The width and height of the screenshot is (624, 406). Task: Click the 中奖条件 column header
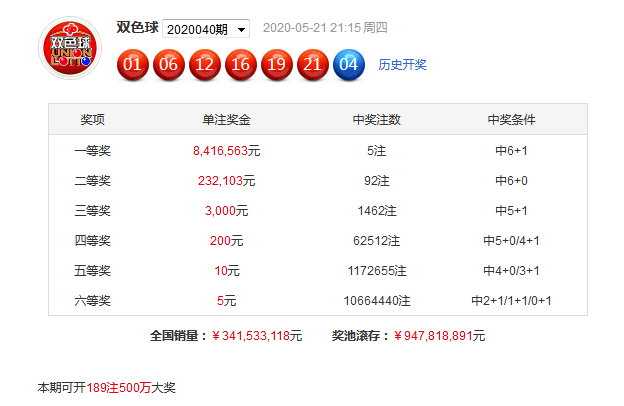[511, 119]
